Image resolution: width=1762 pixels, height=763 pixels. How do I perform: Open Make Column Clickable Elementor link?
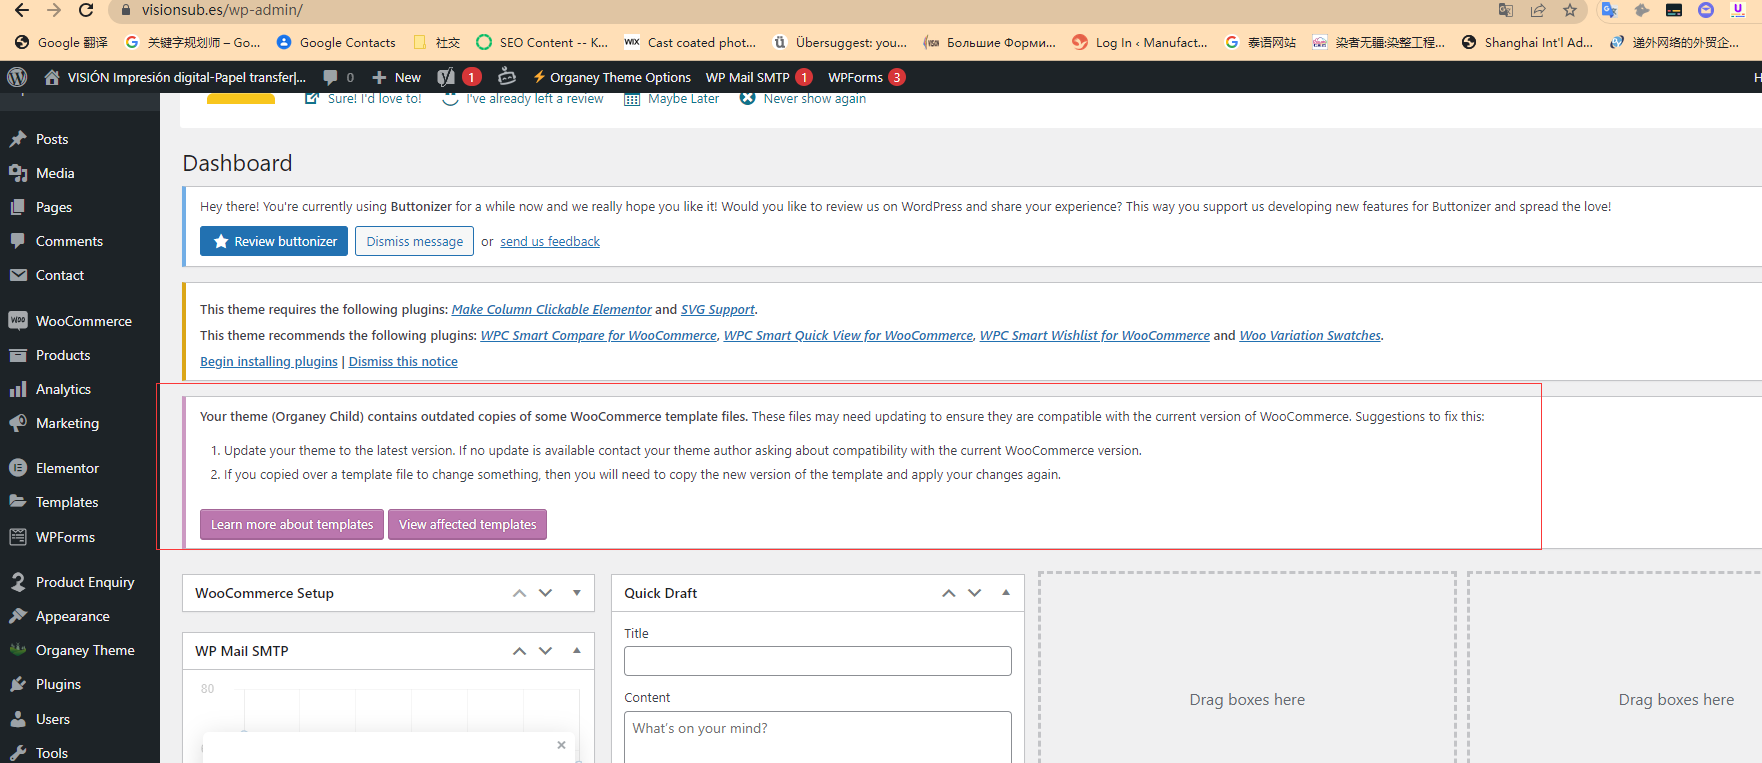(x=551, y=309)
